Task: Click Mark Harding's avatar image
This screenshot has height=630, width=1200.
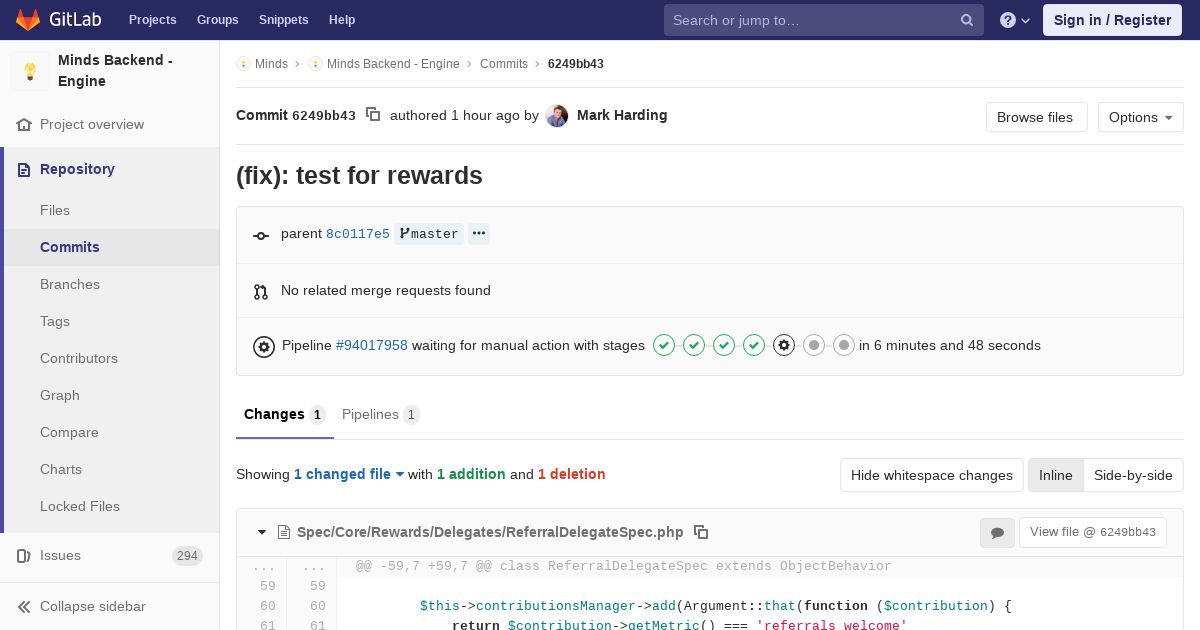Action: [557, 116]
